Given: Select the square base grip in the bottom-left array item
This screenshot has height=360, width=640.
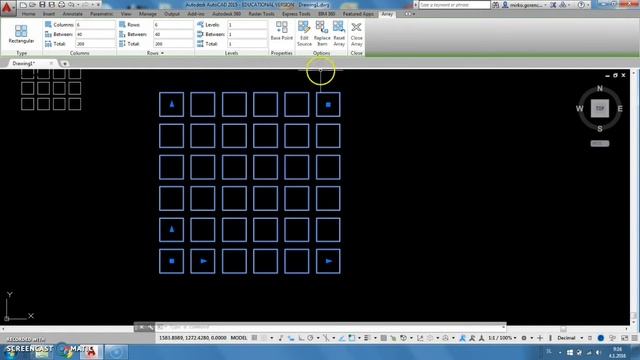Looking at the screenshot, I should [x=171, y=261].
